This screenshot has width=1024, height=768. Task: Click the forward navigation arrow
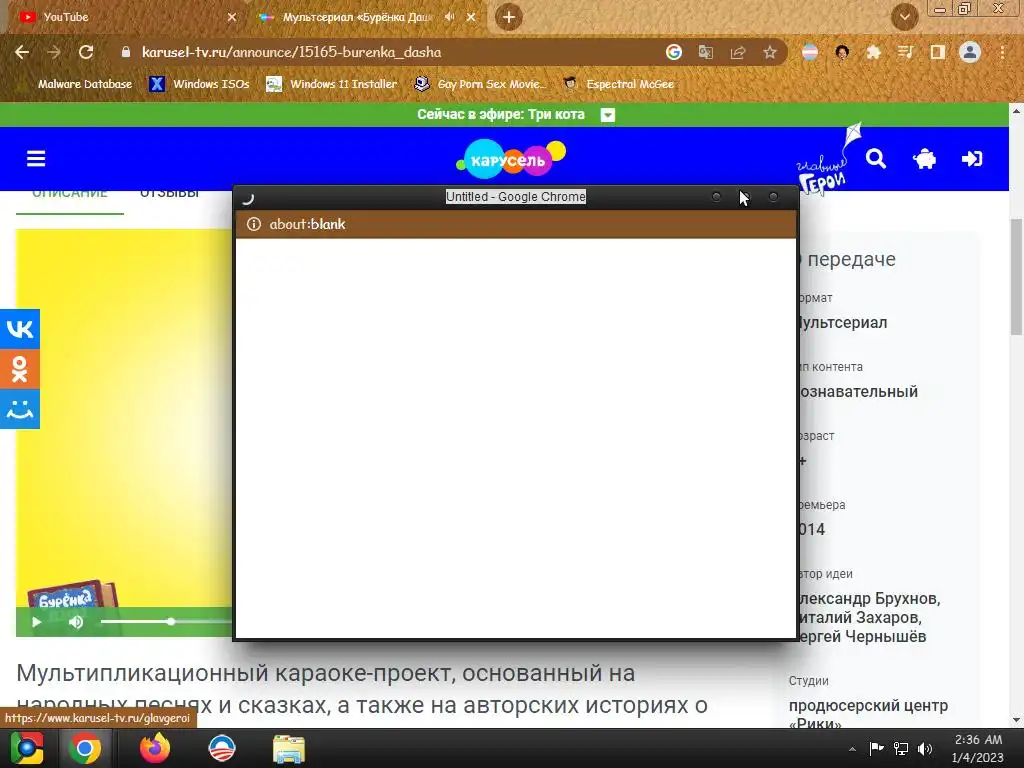[54, 52]
